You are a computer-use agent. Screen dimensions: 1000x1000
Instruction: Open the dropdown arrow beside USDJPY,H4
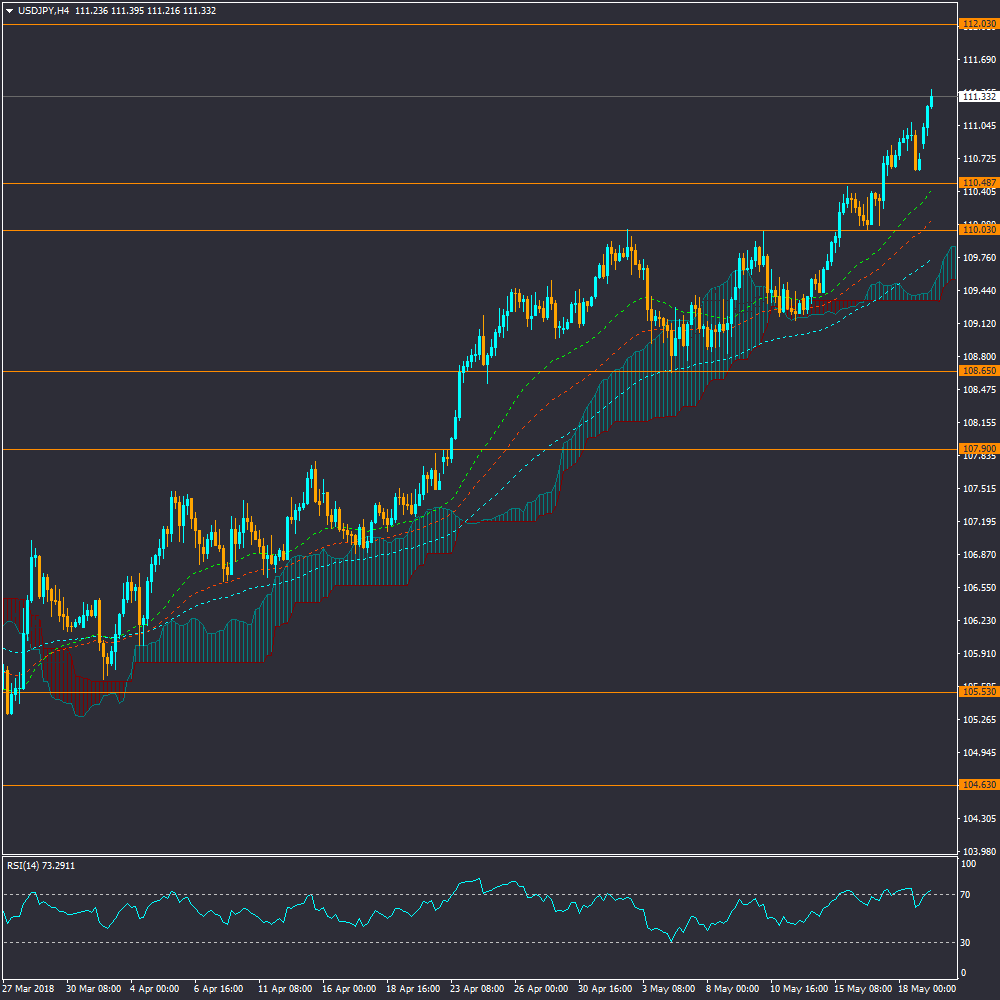tap(10, 11)
